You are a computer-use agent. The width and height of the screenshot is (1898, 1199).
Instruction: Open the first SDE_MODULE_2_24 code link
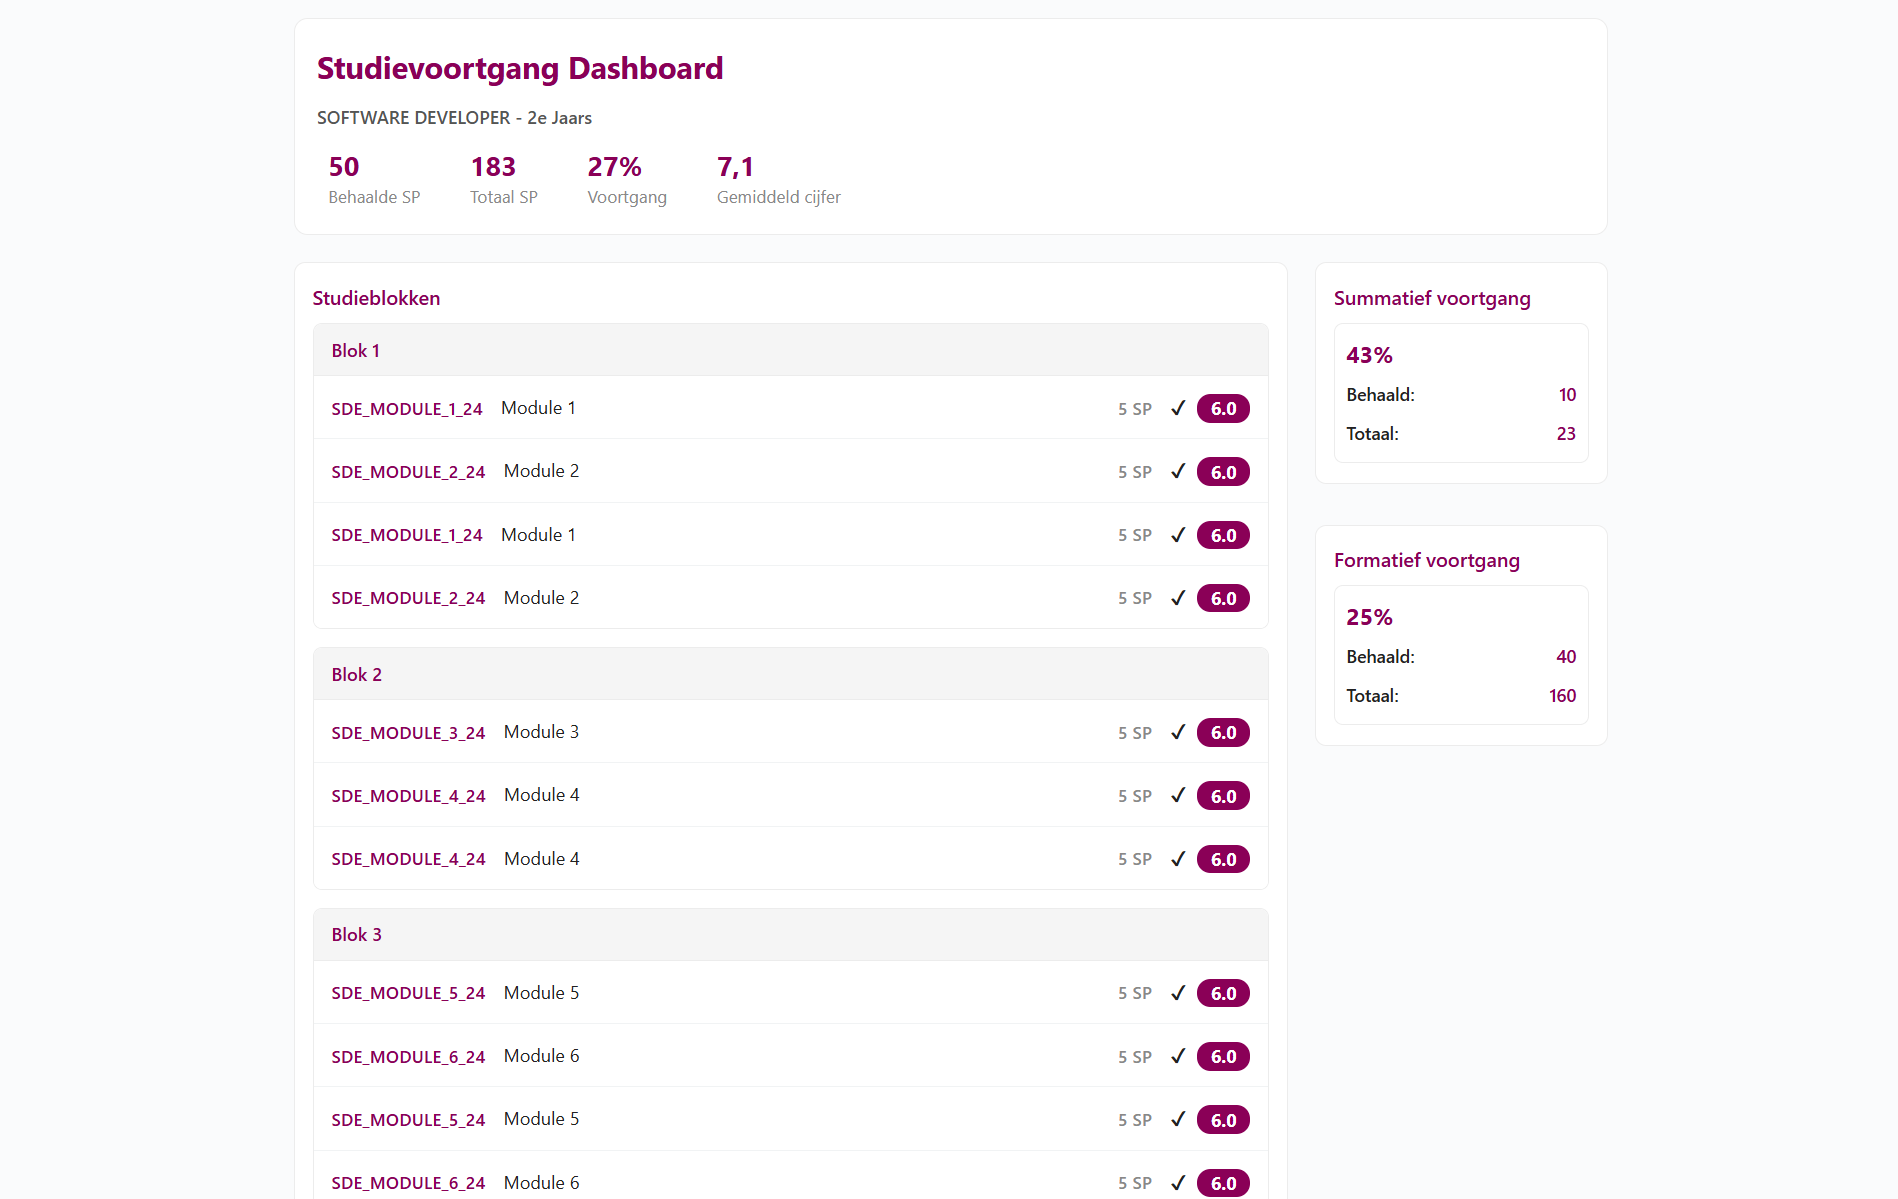coord(408,472)
